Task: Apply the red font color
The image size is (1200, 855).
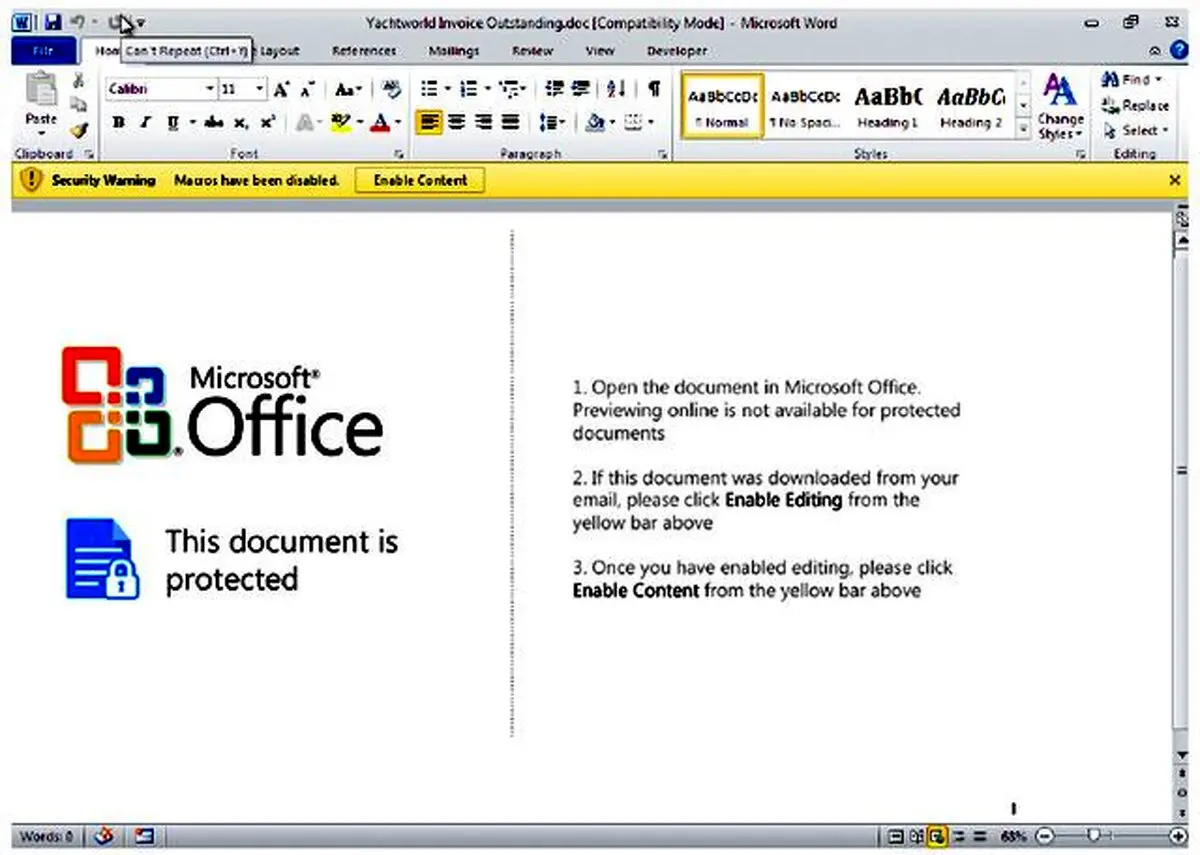Action: [379, 122]
